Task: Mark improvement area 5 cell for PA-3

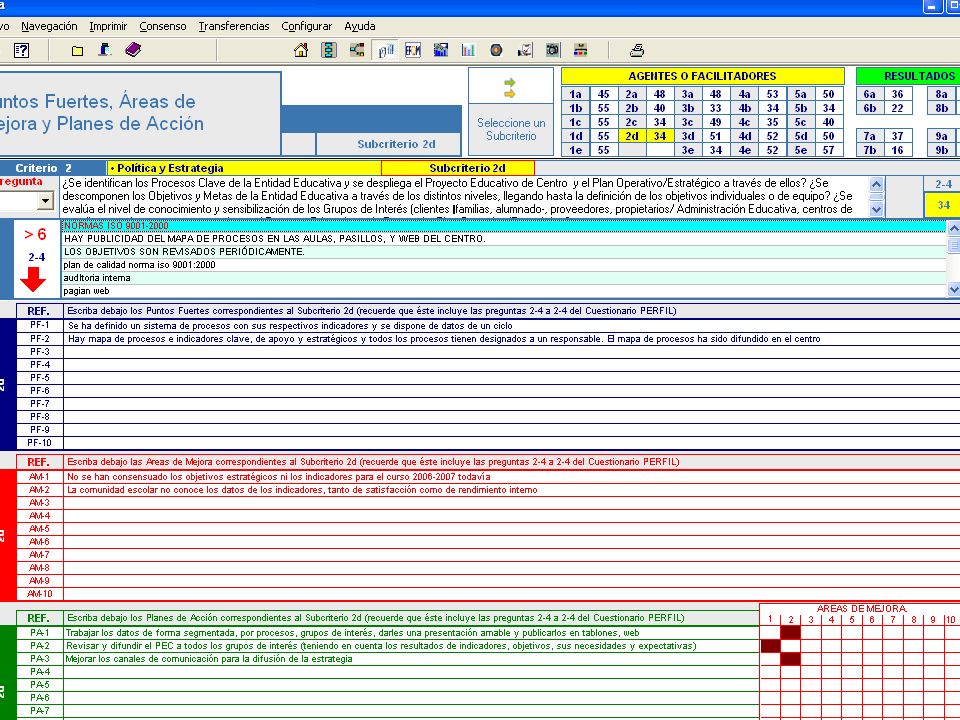Action: point(852,659)
